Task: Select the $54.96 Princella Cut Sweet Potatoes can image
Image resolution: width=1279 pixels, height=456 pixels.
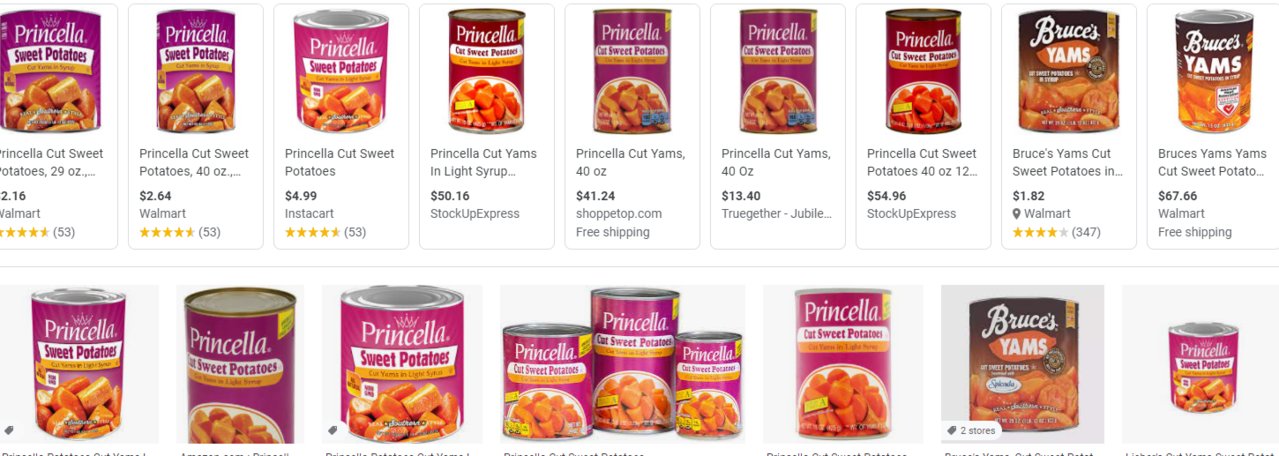Action: [x=923, y=71]
